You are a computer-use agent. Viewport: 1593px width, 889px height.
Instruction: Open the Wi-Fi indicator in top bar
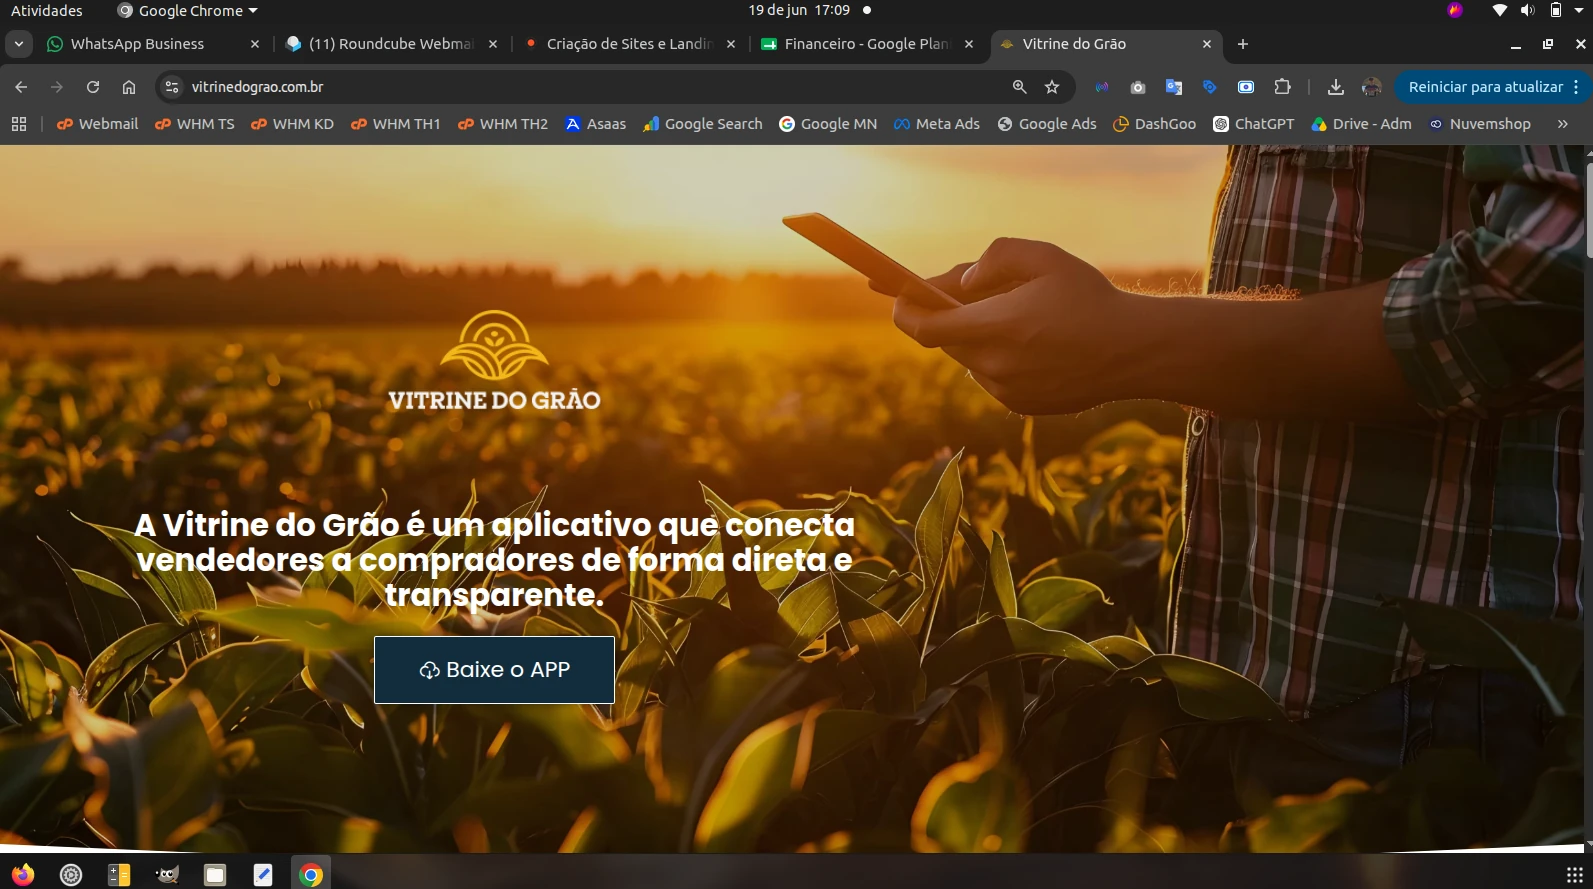click(1499, 10)
